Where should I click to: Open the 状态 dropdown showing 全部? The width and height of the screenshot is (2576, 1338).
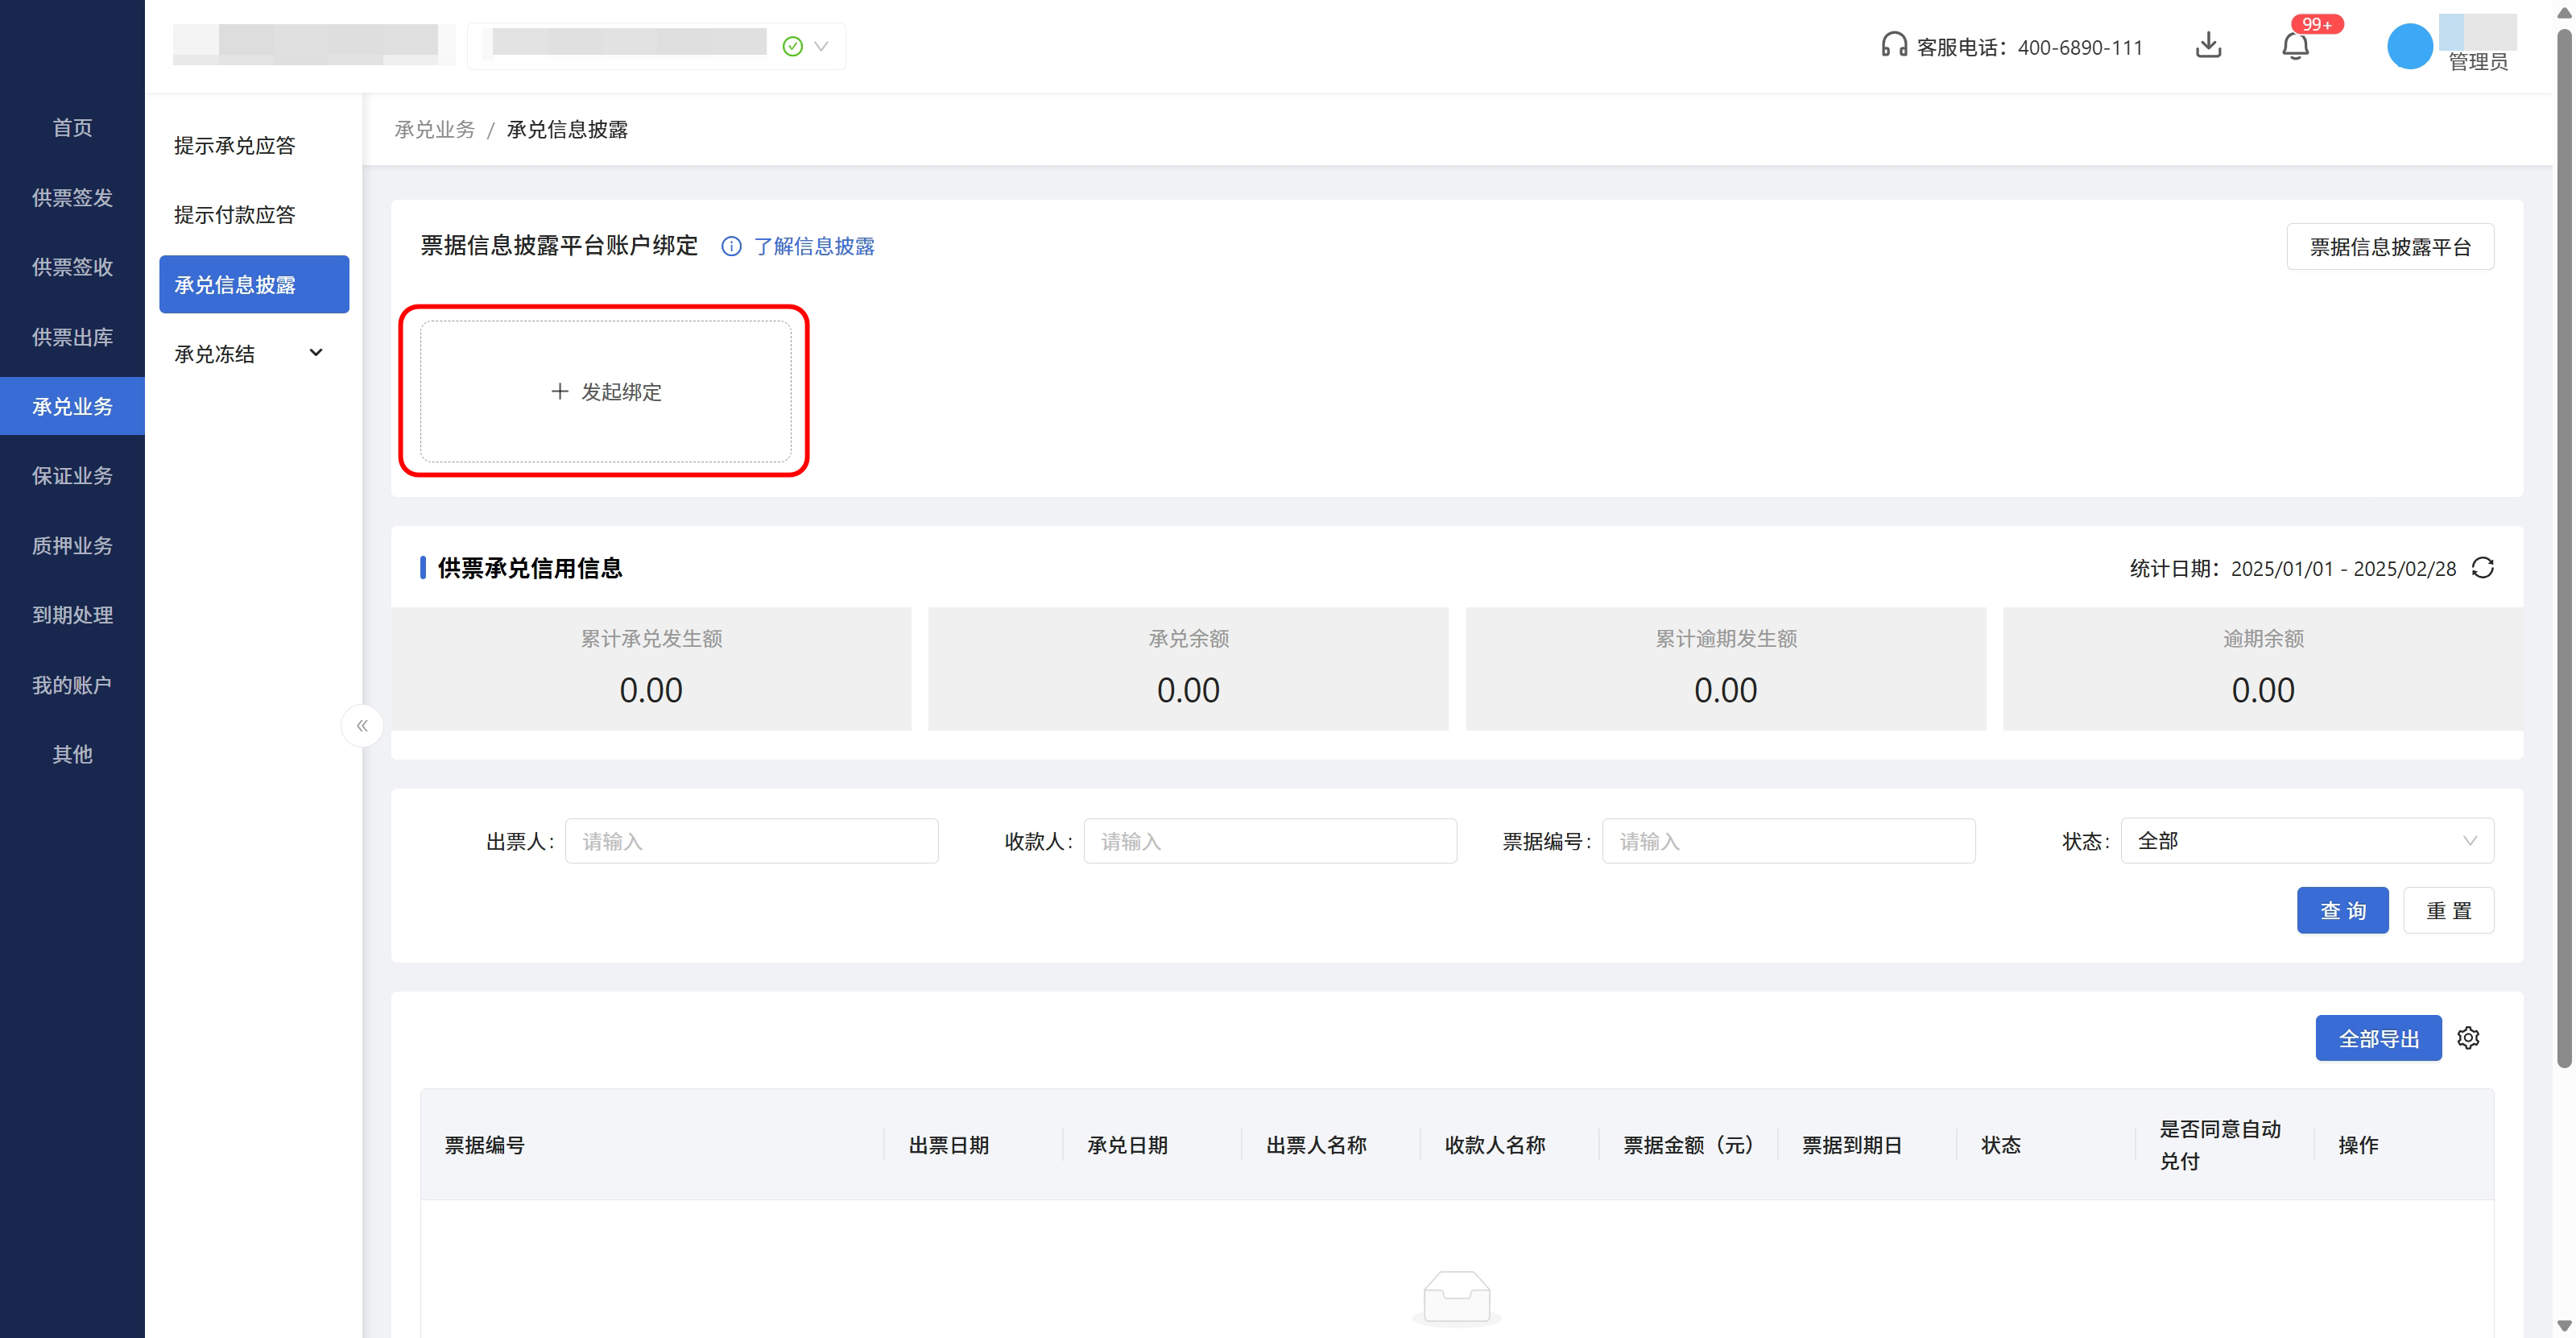2306,841
